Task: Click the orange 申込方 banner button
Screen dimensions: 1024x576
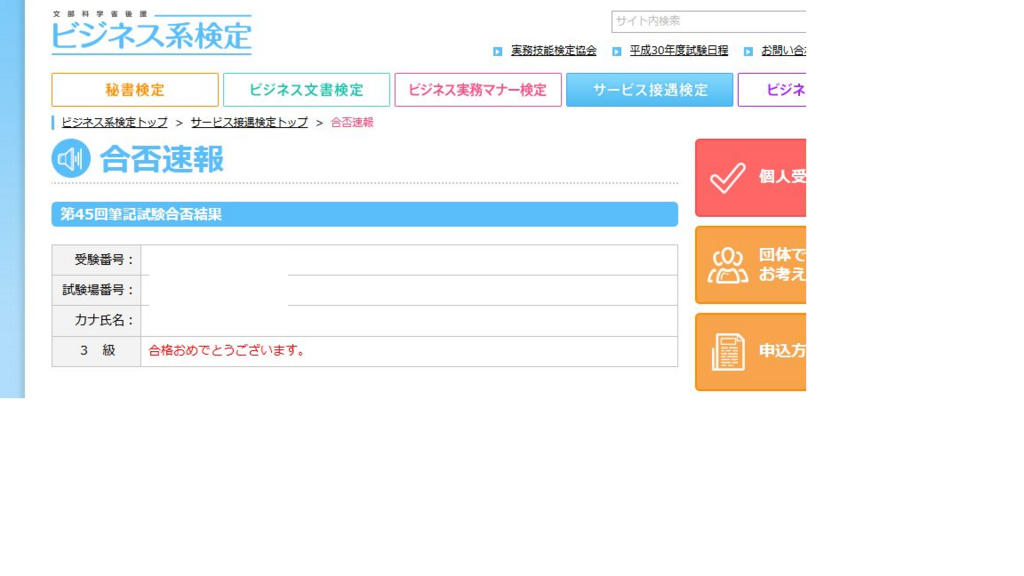Action: point(750,352)
